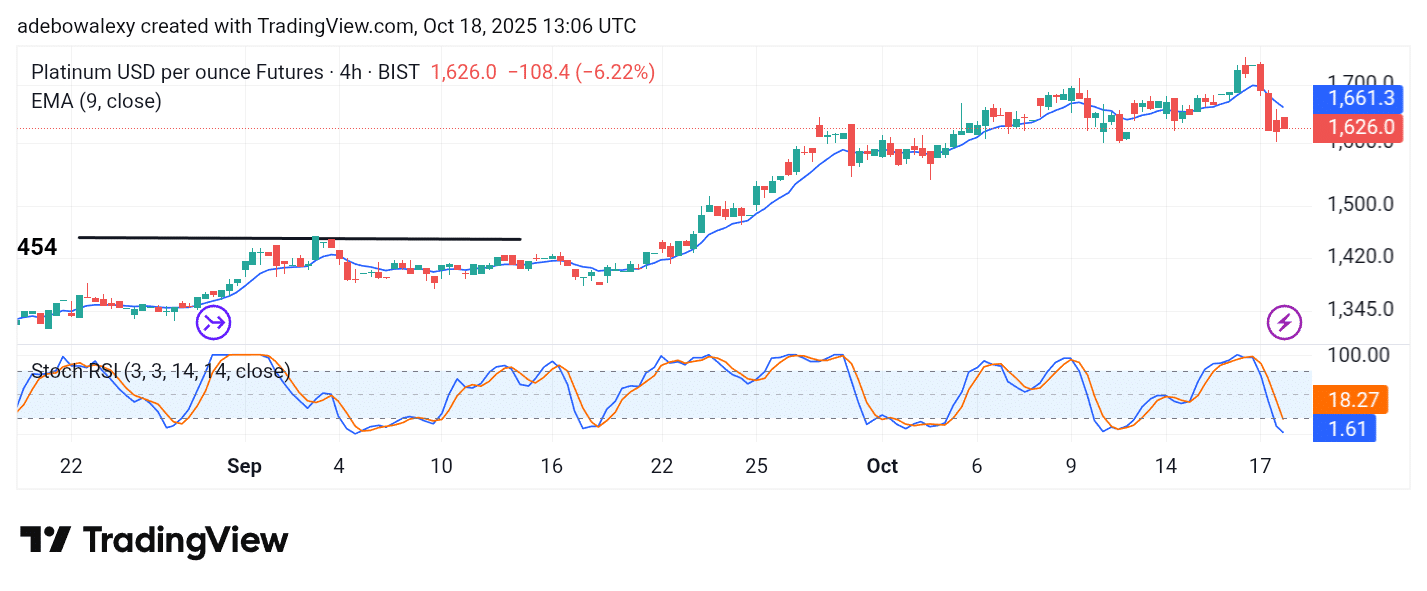The width and height of the screenshot is (1427, 591).
Task: Select the black horizontal resistance line
Action: [x=300, y=238]
